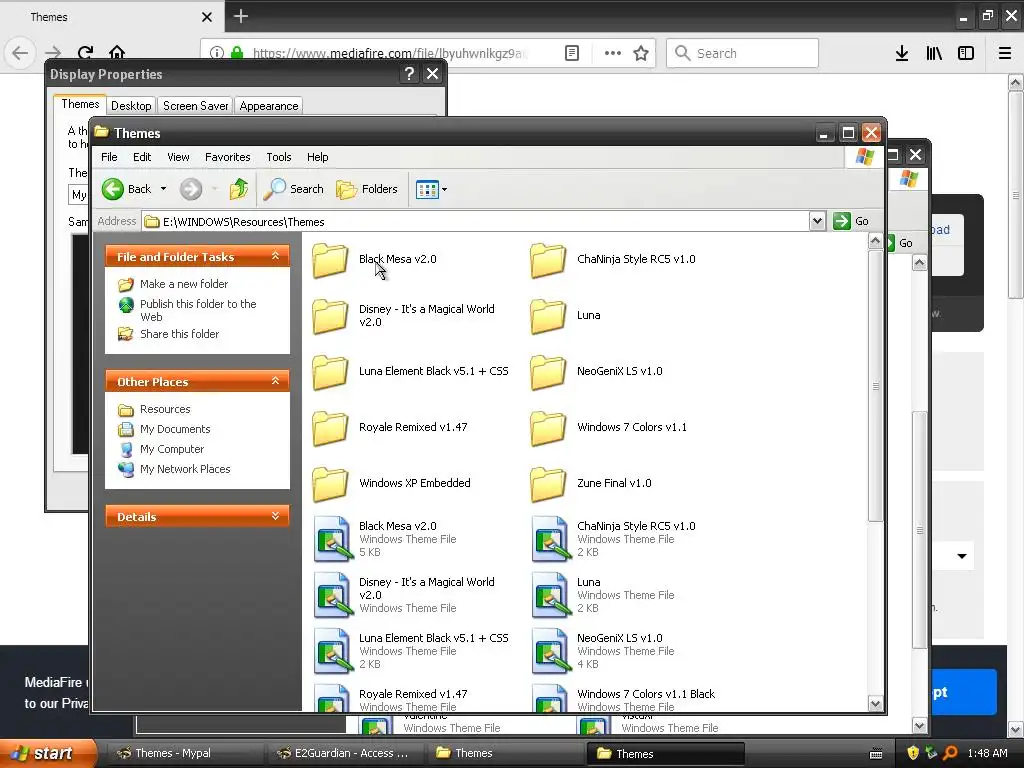Viewport: 1024px width, 768px height.
Task: Open the Royale Remixed v1.47 folder
Action: click(390, 428)
